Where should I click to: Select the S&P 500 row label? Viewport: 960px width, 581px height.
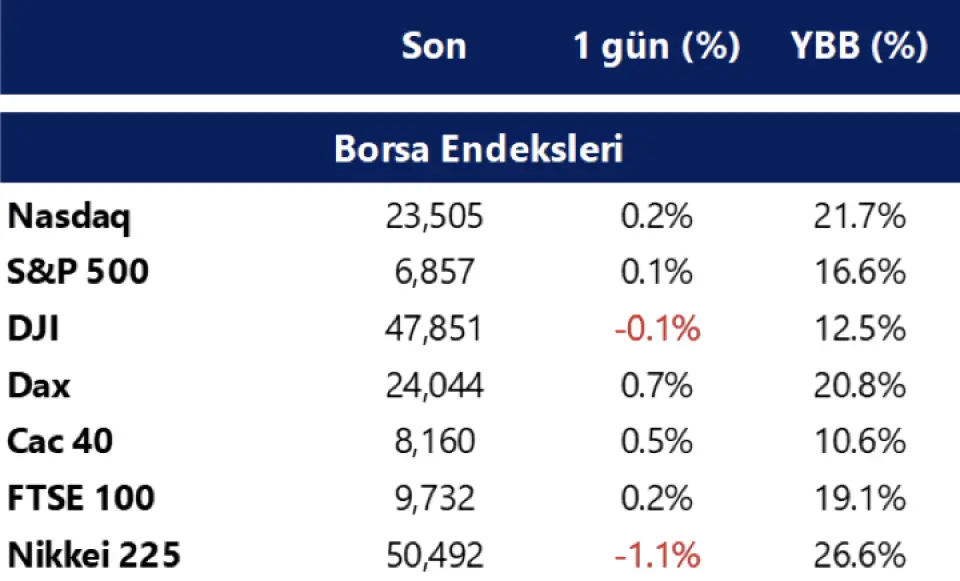[77, 272]
